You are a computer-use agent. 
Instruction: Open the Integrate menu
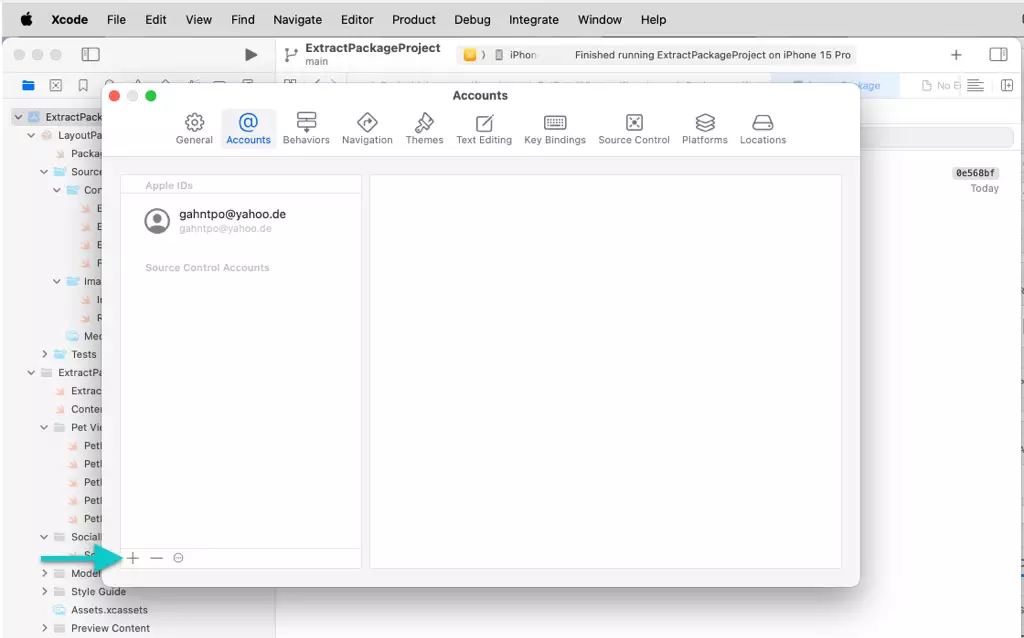[x=534, y=19]
